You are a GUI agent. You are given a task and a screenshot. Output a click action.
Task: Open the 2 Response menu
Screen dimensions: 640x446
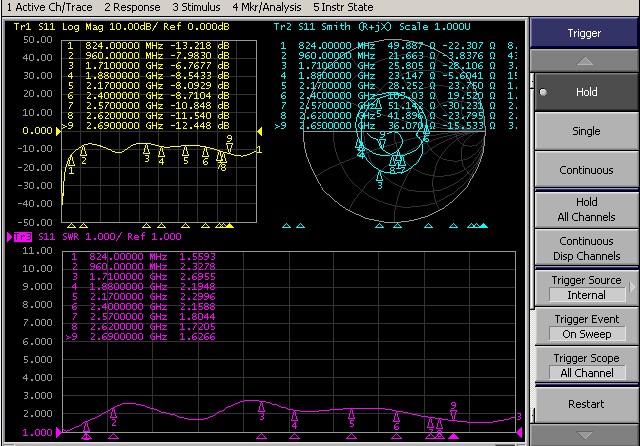[132, 7]
